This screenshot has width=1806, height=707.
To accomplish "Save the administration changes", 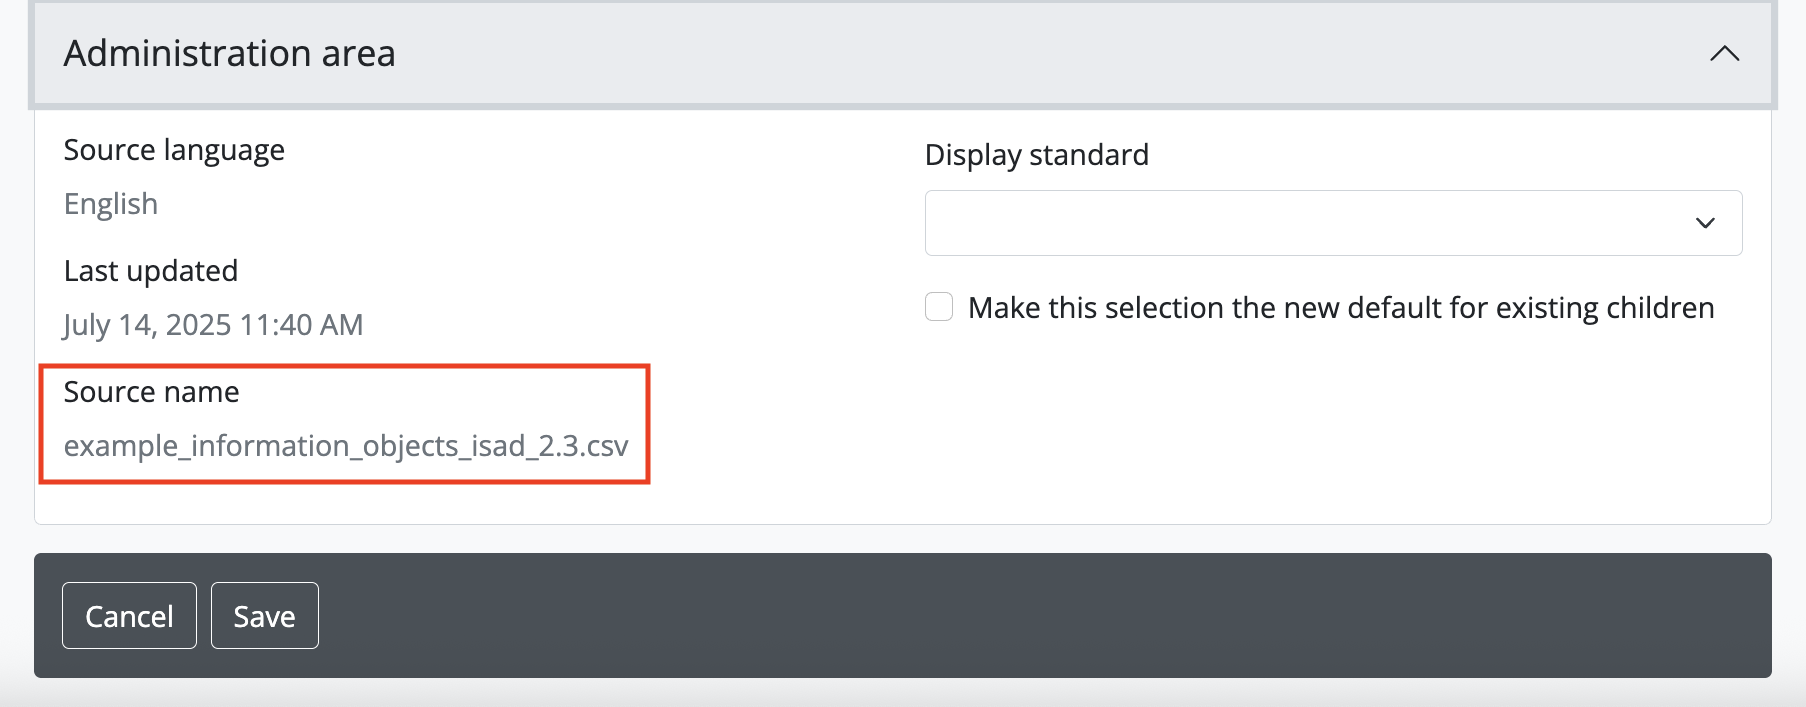I will tap(264, 616).
